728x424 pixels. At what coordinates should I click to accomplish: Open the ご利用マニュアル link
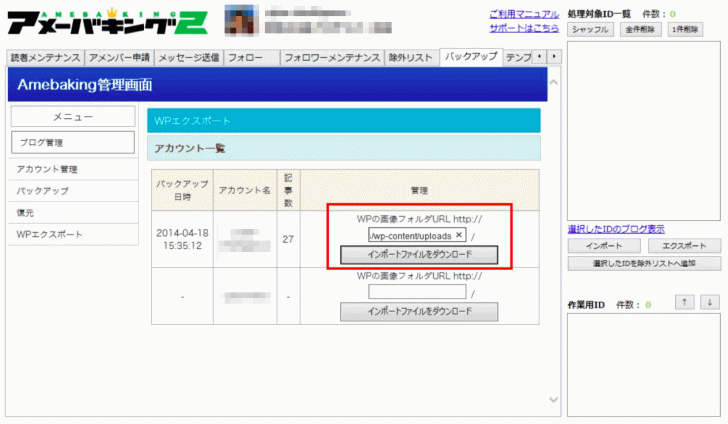pyautogui.click(x=523, y=14)
